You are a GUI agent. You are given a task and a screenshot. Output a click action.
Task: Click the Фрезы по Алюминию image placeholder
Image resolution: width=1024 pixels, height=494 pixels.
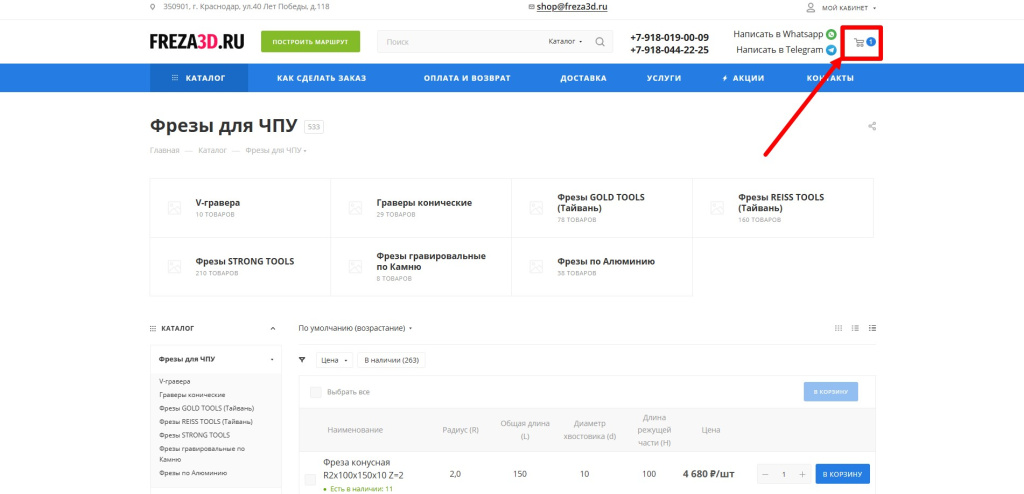(536, 267)
